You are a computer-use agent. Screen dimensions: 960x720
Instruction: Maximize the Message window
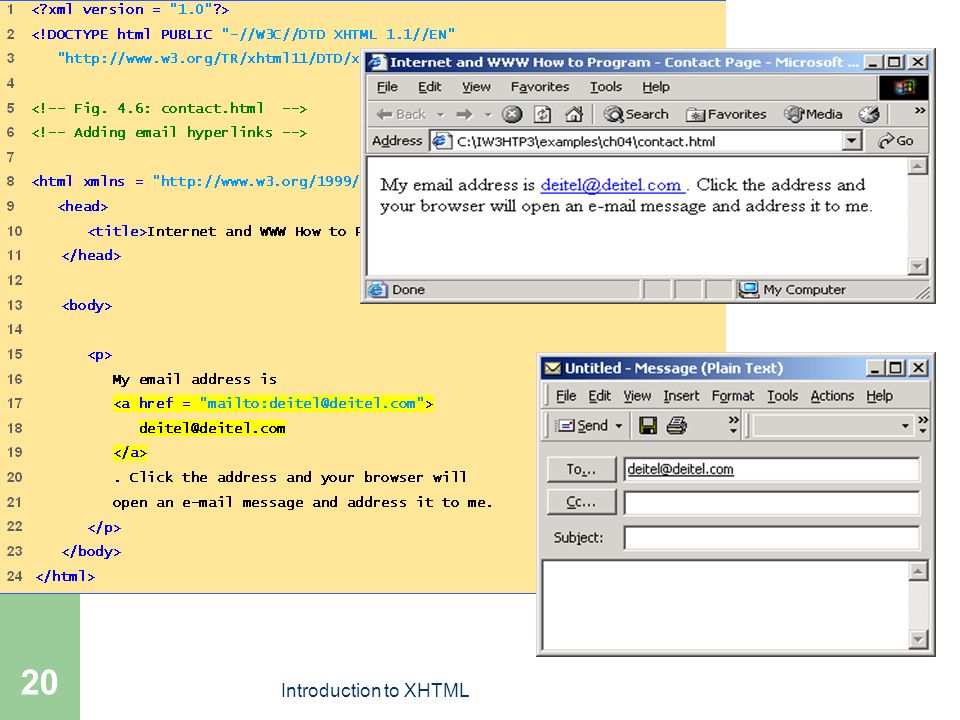(x=895, y=368)
